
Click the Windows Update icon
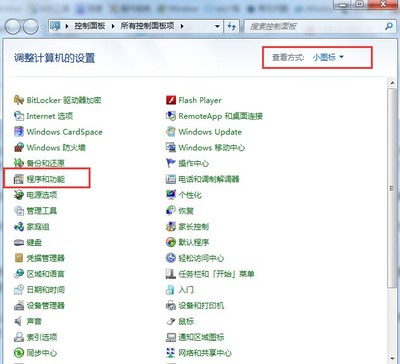pos(171,131)
